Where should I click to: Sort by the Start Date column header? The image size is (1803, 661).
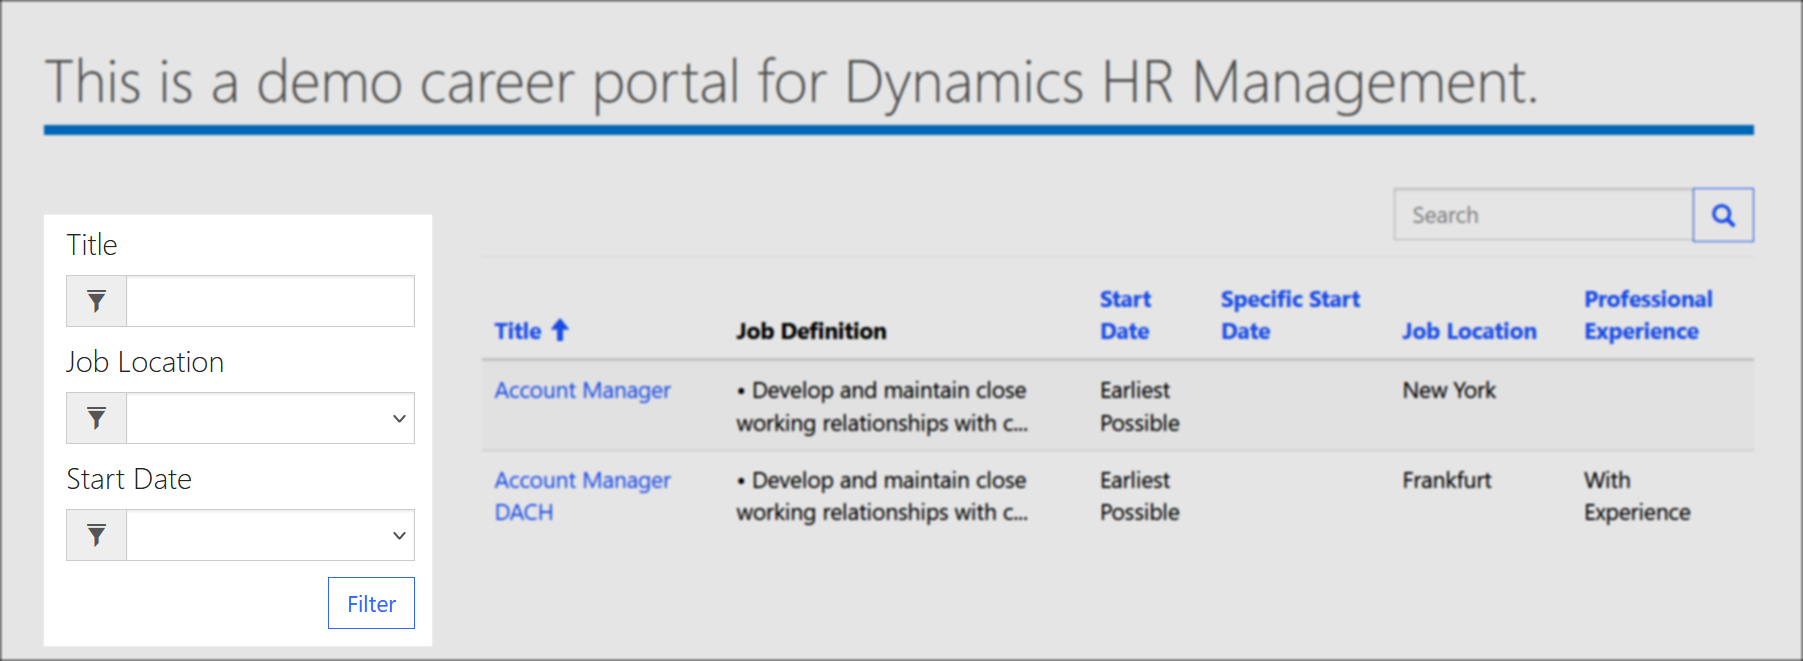pyautogui.click(x=1125, y=315)
